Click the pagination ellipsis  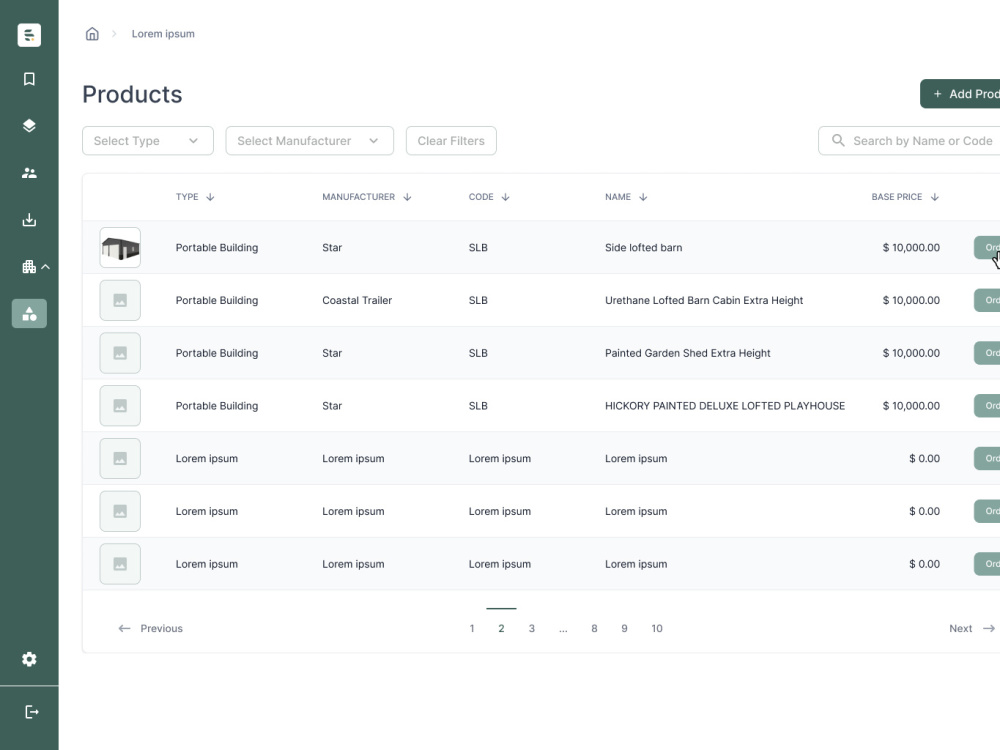point(563,629)
